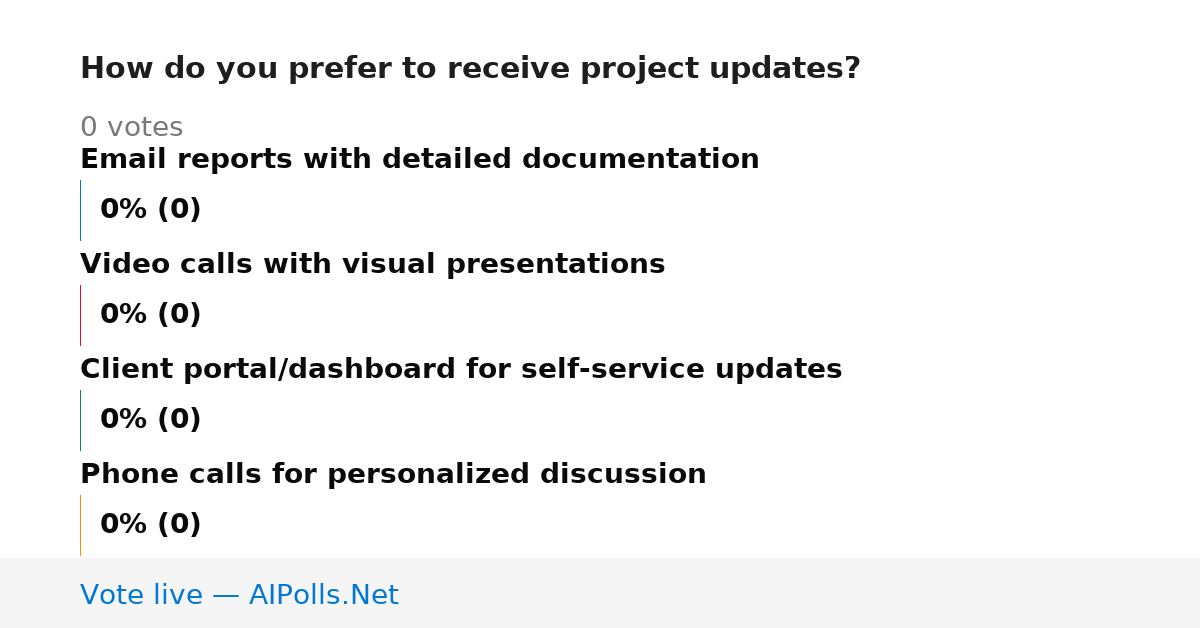This screenshot has height=628, width=1200.
Task: Select 'Email reports with detailed documentation' option
Action: tap(420, 159)
